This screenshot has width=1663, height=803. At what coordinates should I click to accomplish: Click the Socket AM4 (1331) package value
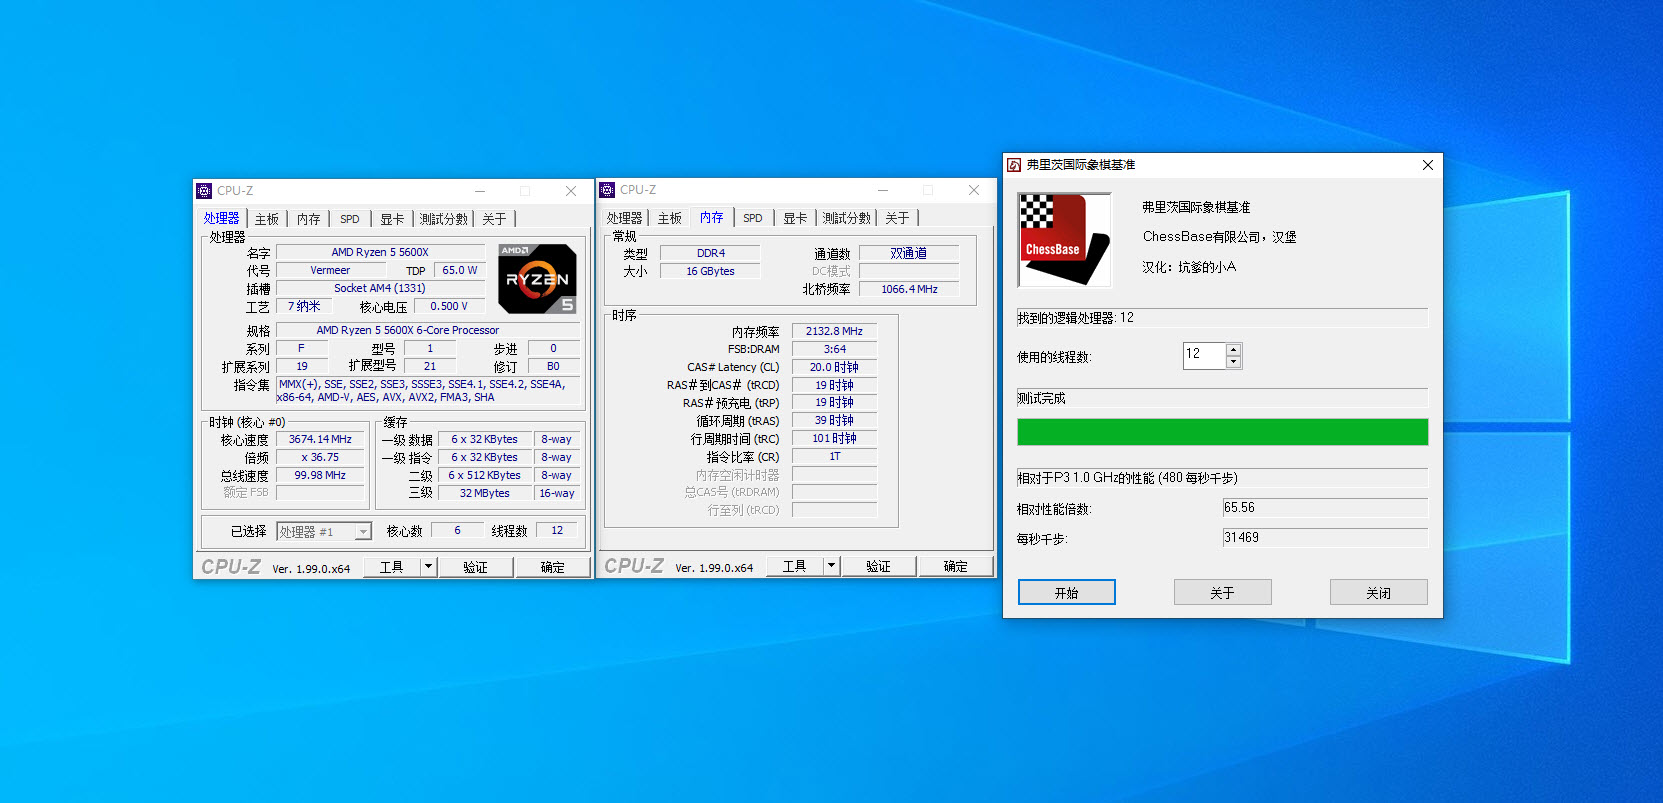[380, 289]
